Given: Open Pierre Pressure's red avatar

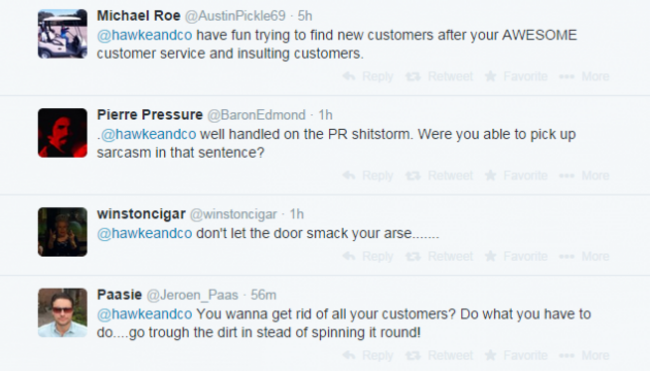Looking at the screenshot, I should 63,133.
